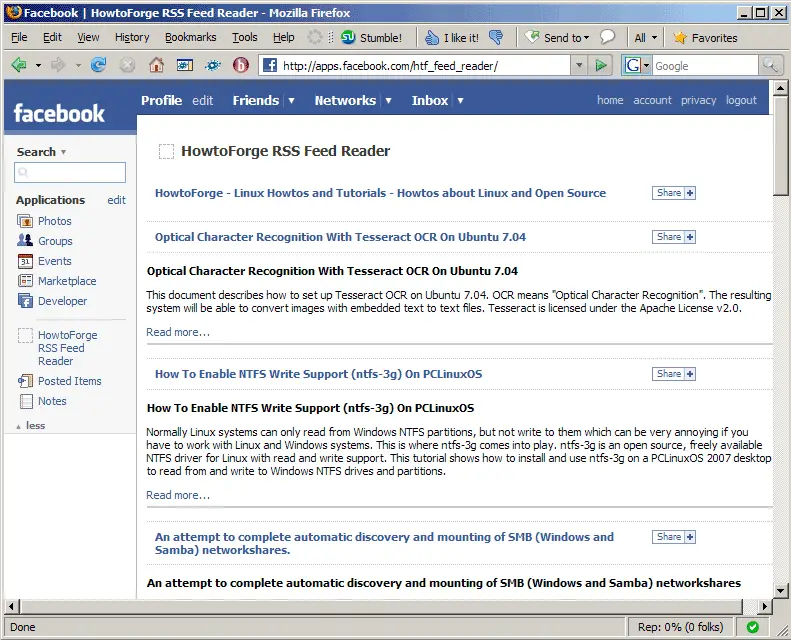The width and height of the screenshot is (791, 640).
Task: Open the Help menu
Action: (284, 37)
